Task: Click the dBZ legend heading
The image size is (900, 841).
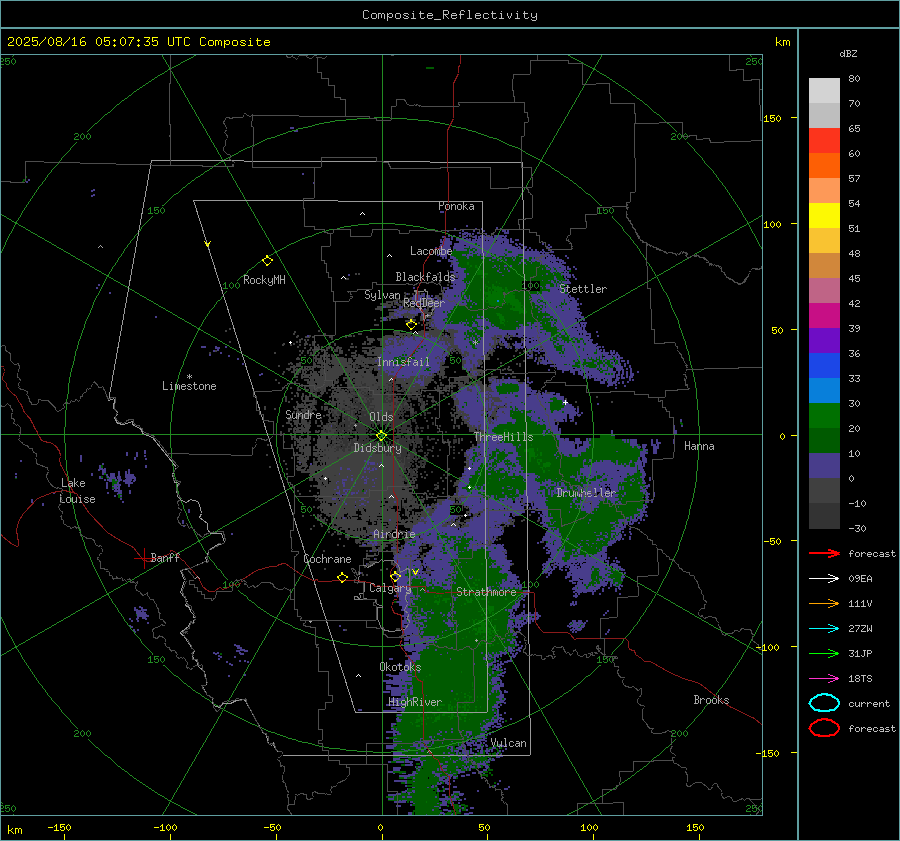Action: pos(848,53)
